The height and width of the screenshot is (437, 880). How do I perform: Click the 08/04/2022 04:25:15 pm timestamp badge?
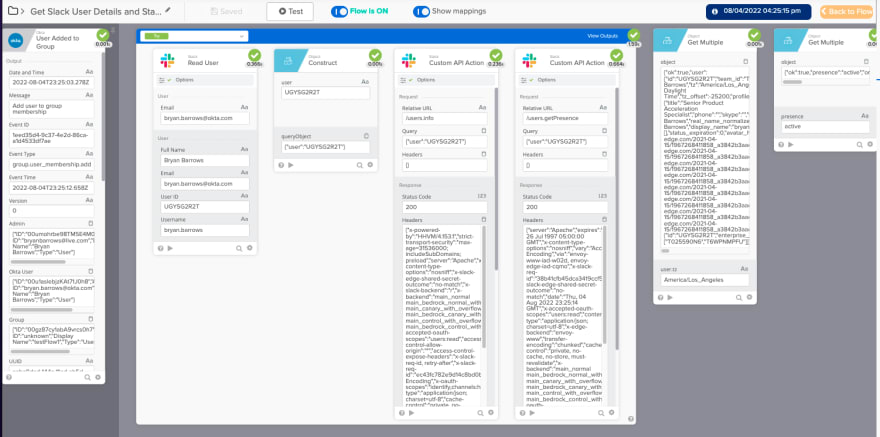[x=758, y=11]
